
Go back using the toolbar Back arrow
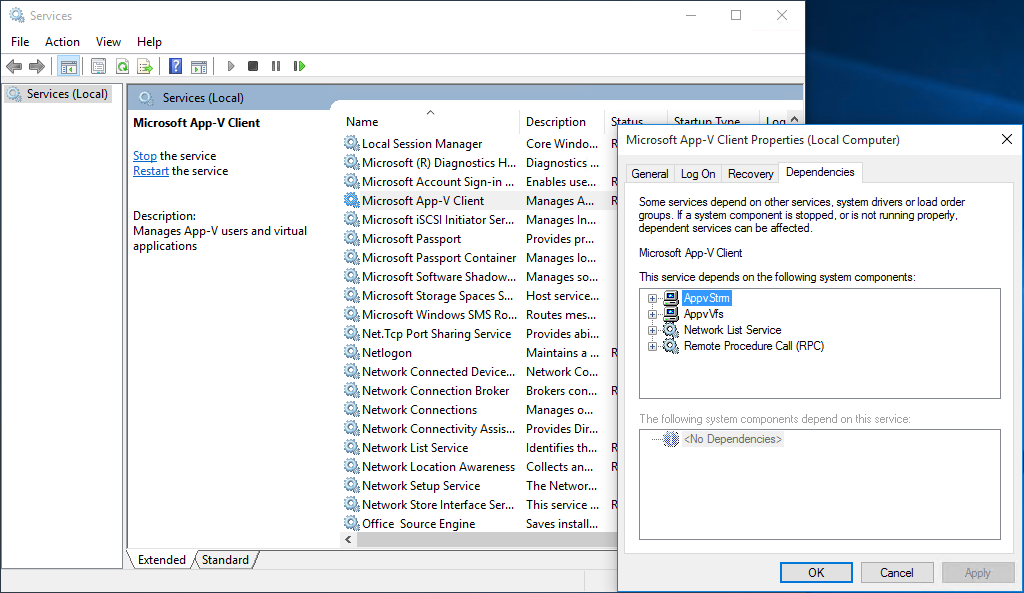[x=14, y=66]
